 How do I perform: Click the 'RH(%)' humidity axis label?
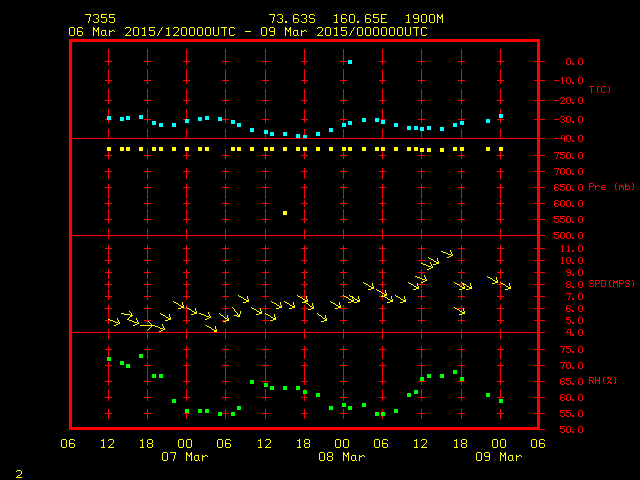(602, 381)
